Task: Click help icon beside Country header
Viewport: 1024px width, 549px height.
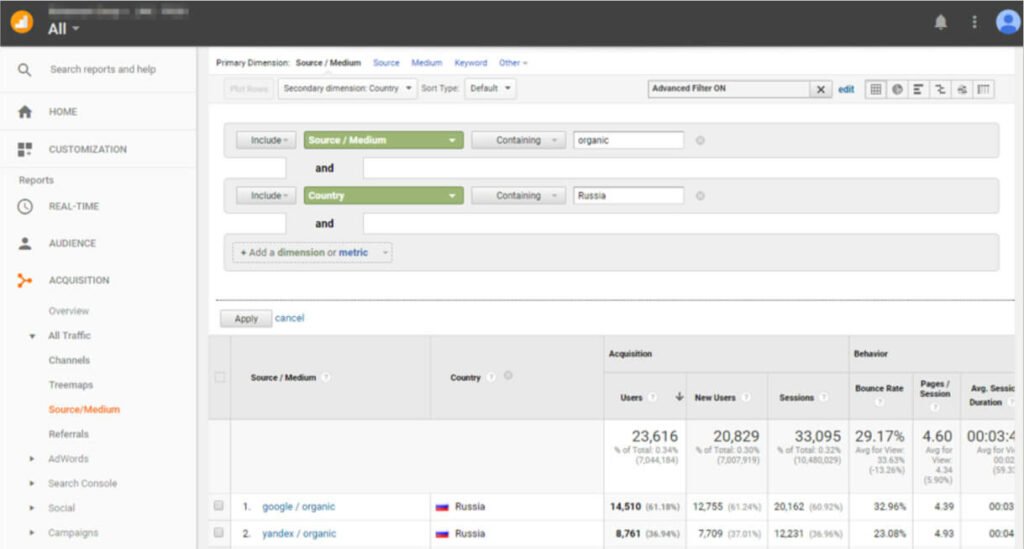Action: pos(490,377)
